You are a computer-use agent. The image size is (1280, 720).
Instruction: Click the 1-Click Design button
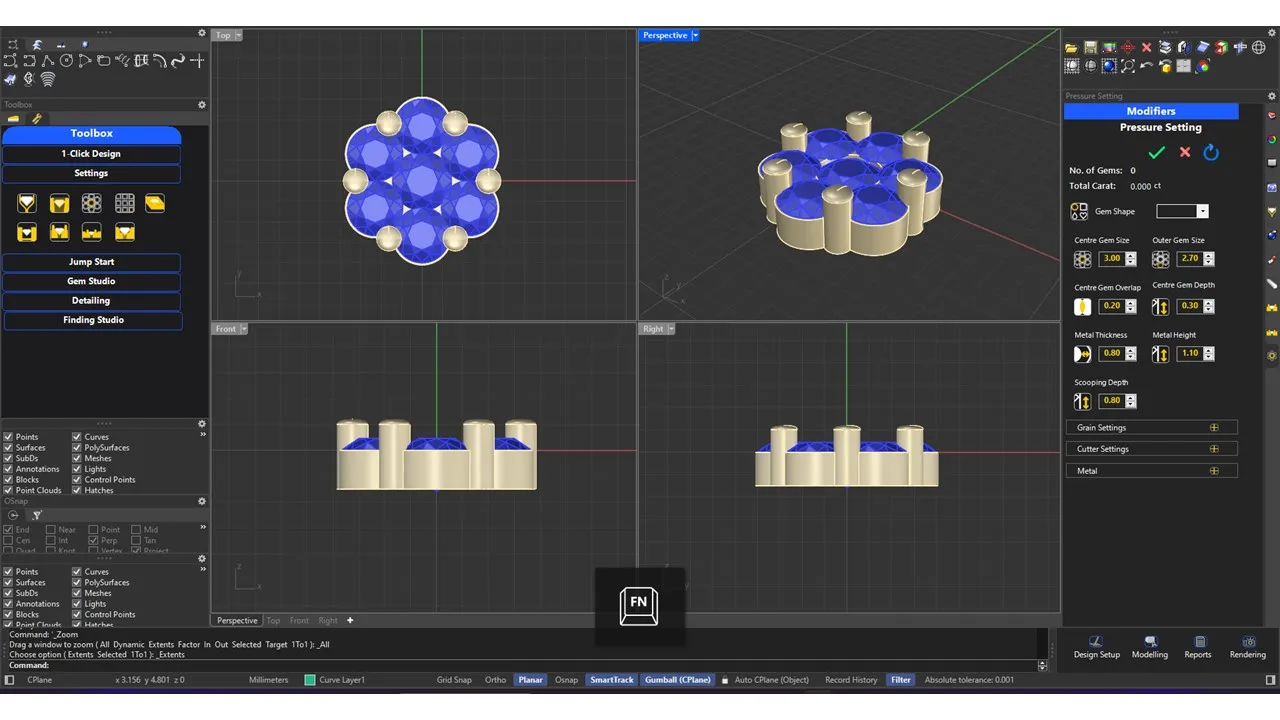pyautogui.click(x=91, y=154)
